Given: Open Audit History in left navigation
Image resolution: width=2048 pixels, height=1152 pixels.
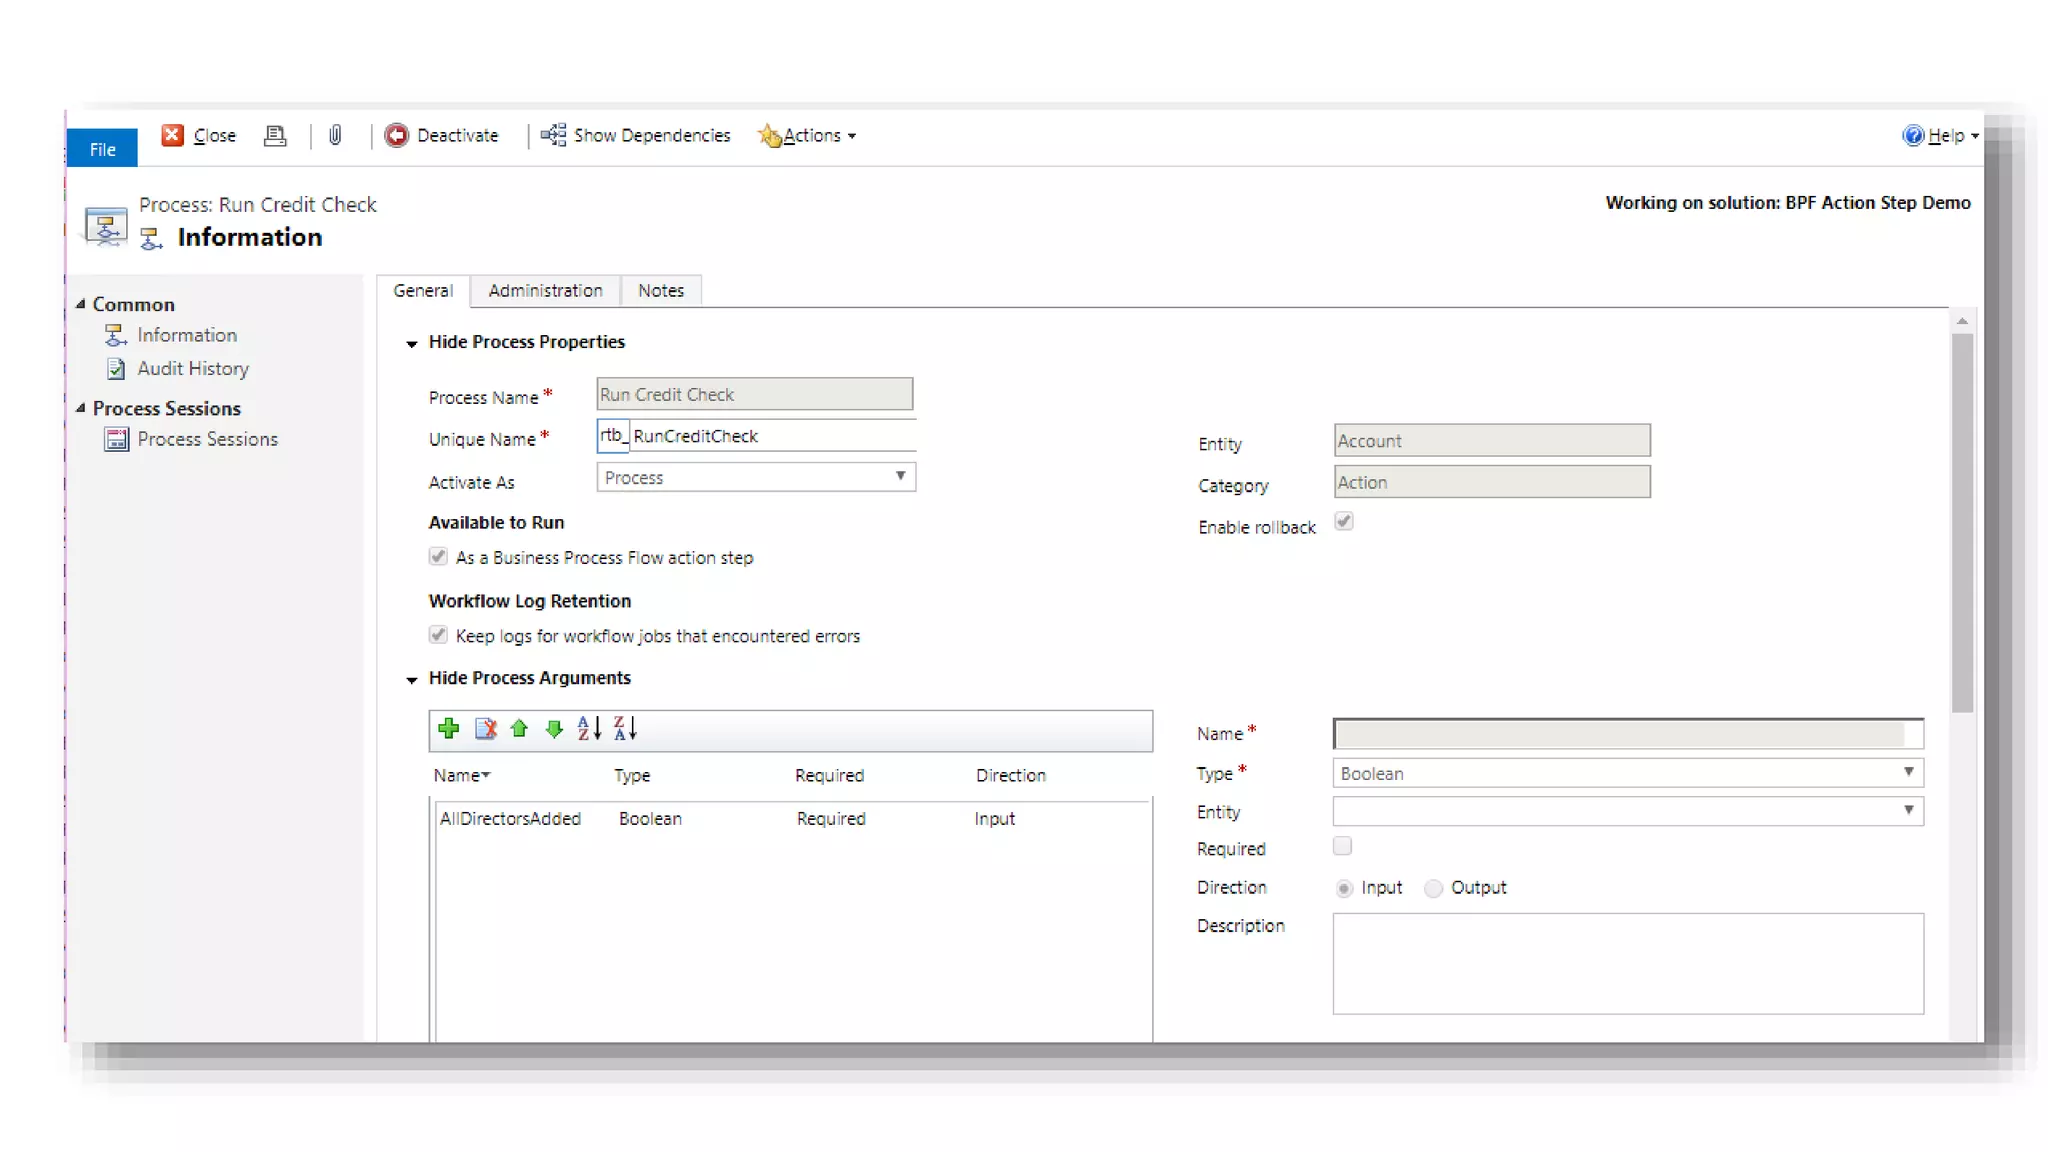Looking at the screenshot, I should (x=192, y=369).
